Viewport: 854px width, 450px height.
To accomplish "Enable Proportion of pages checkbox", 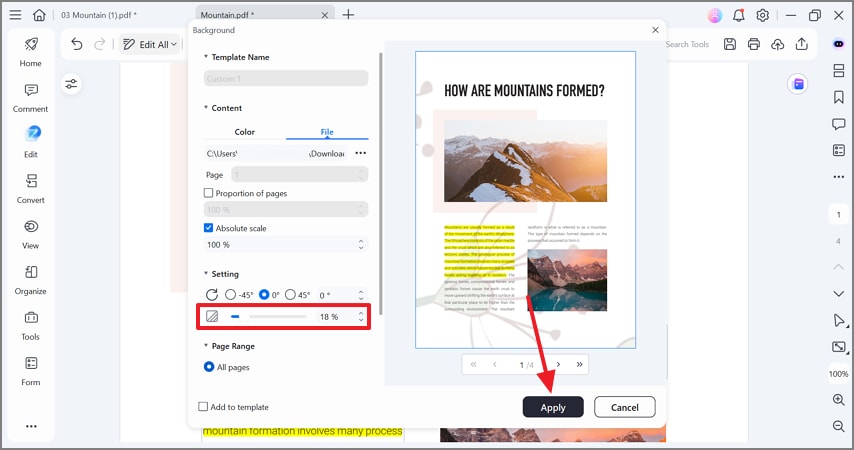I will pos(208,193).
